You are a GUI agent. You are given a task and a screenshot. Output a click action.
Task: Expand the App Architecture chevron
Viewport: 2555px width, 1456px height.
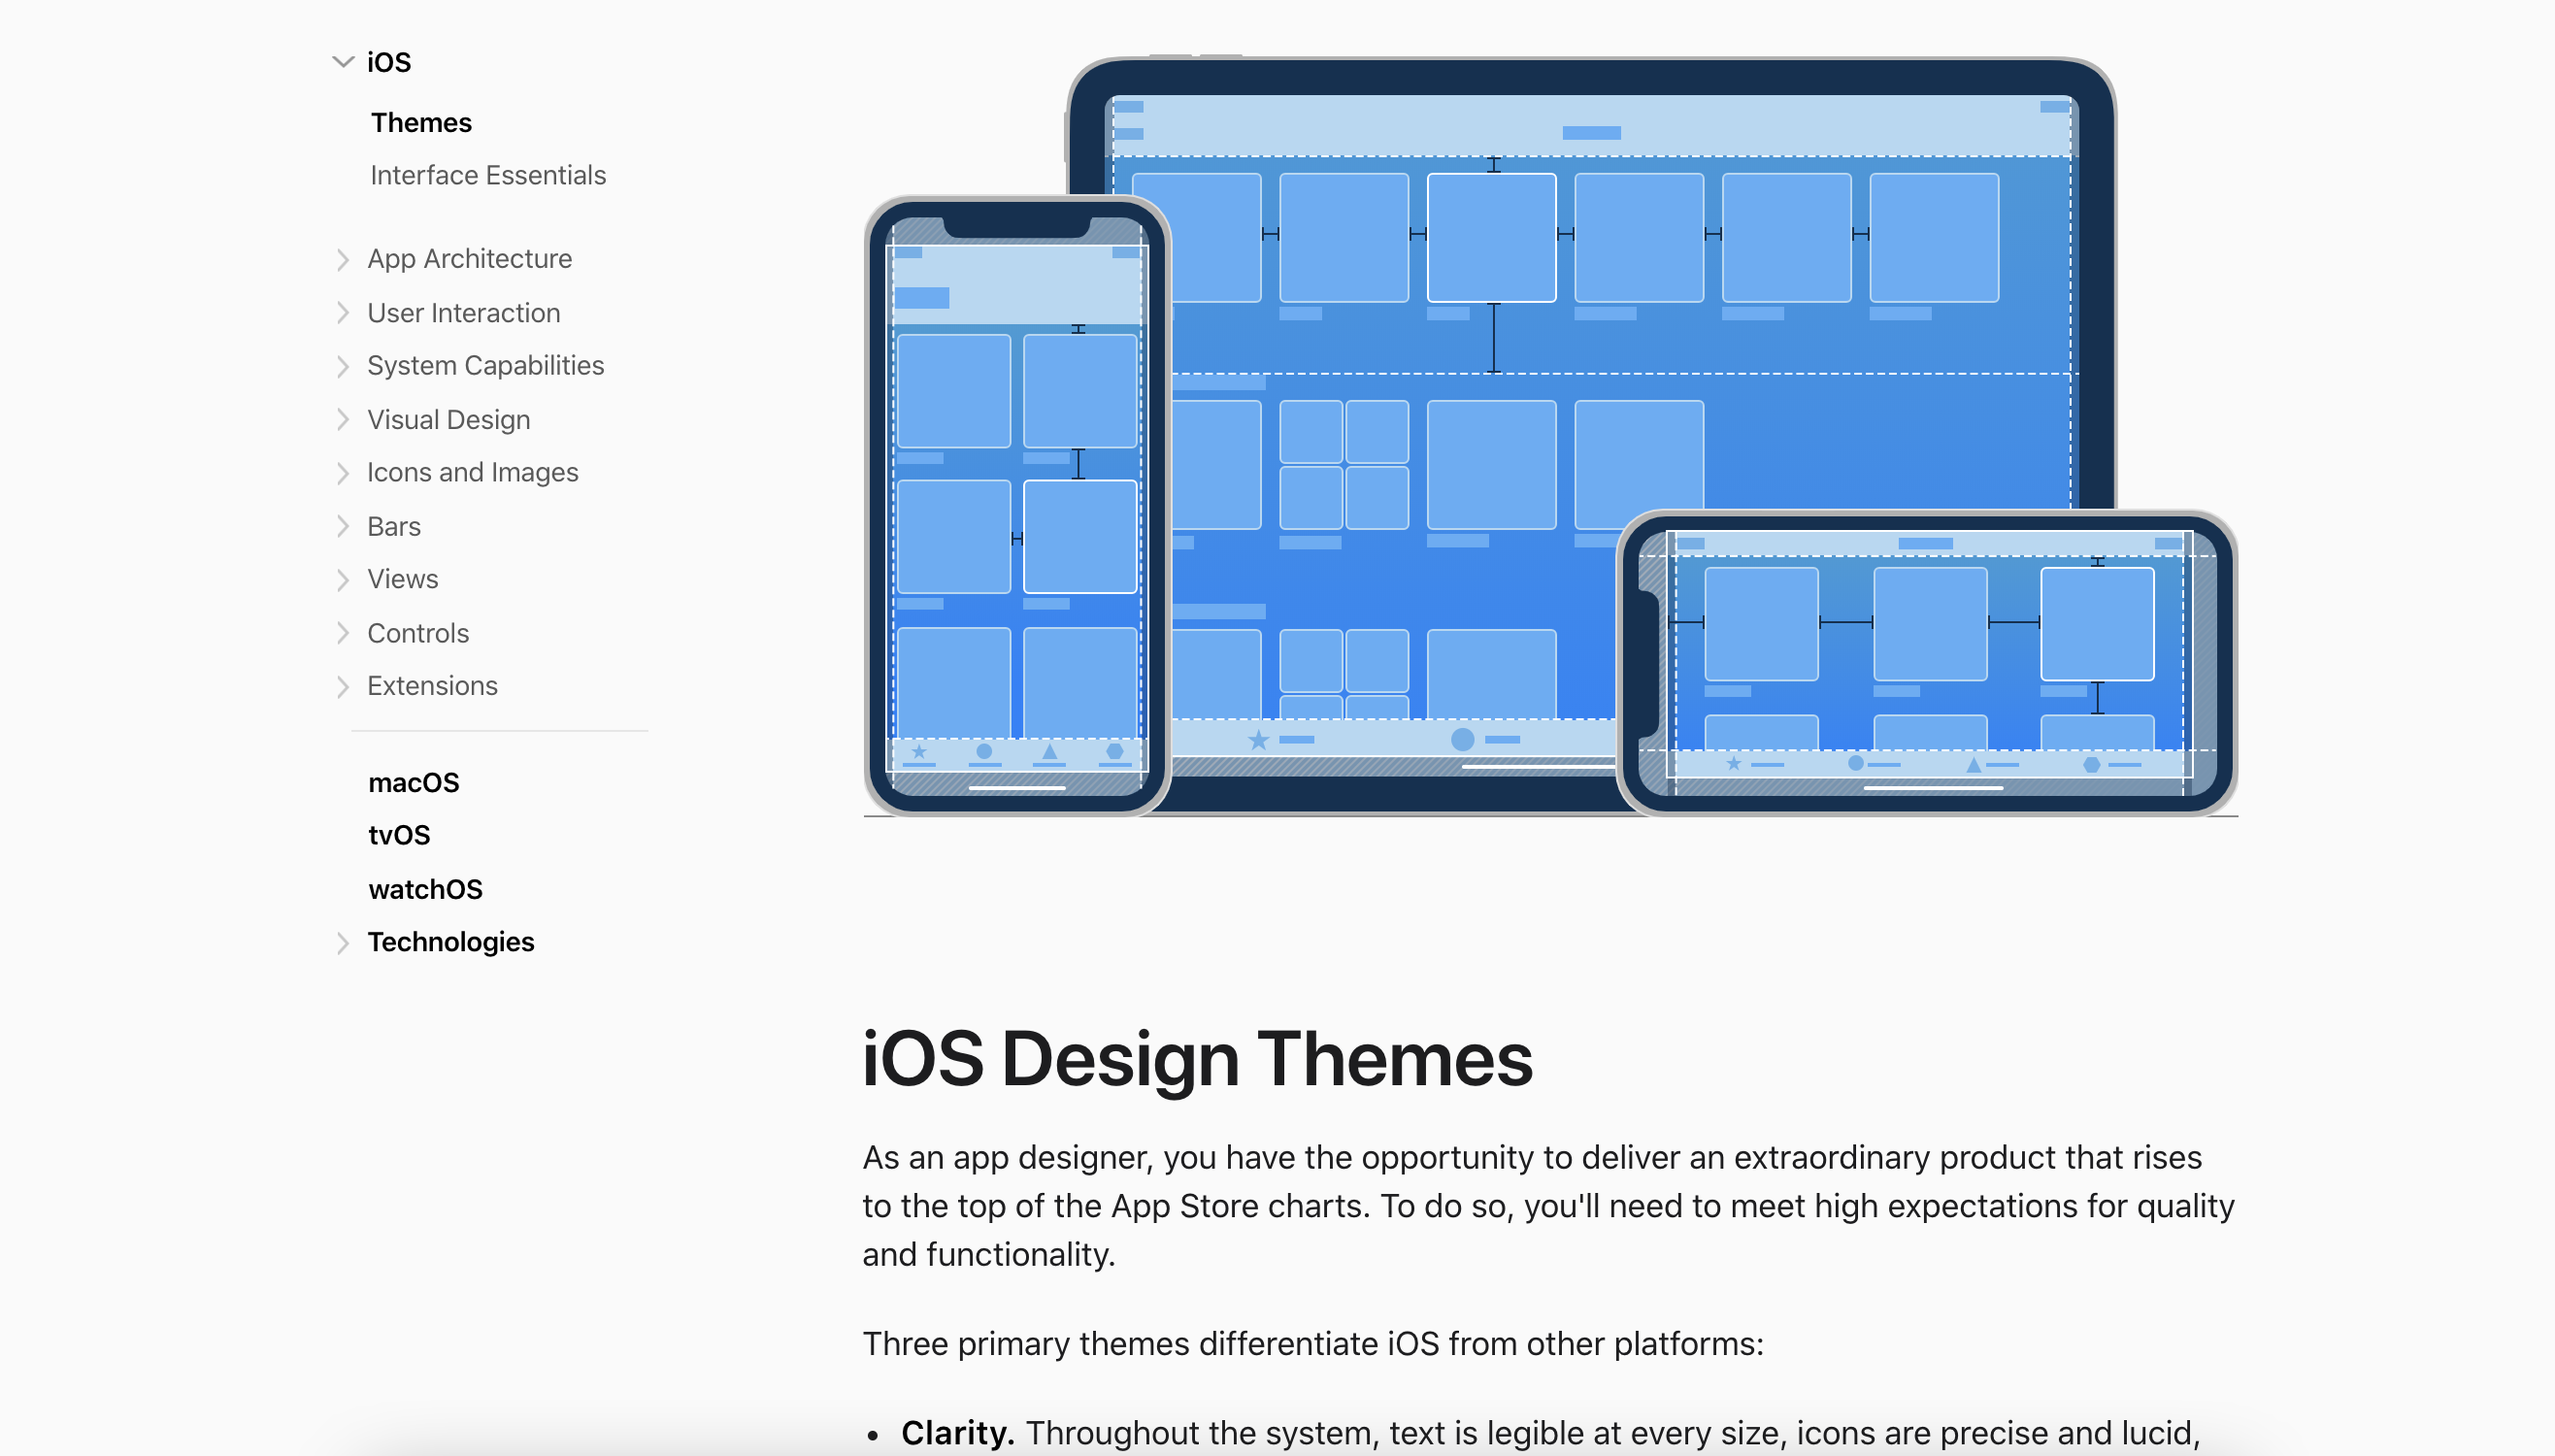(342, 260)
